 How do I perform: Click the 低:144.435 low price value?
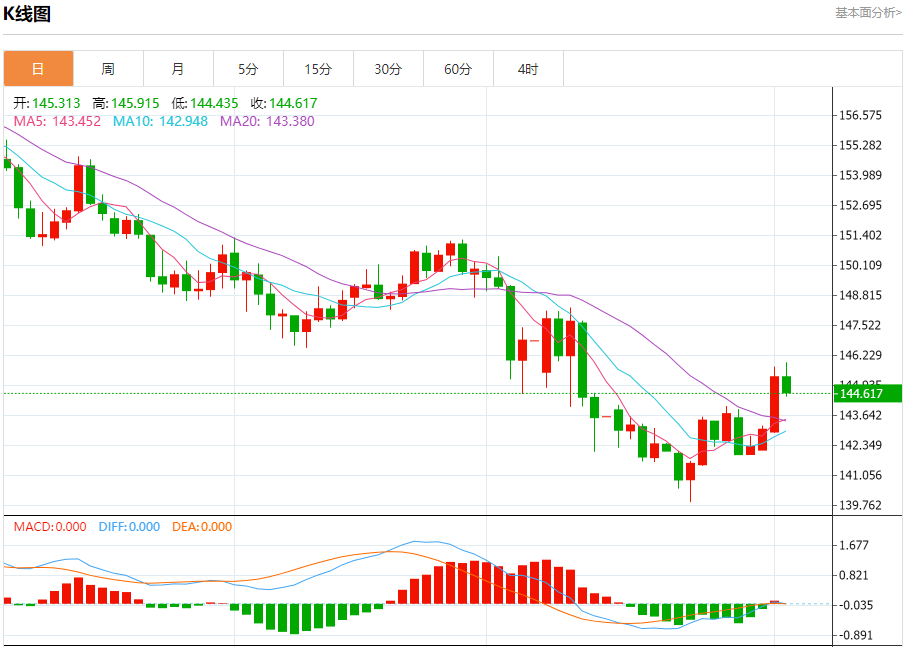pyautogui.click(x=205, y=103)
